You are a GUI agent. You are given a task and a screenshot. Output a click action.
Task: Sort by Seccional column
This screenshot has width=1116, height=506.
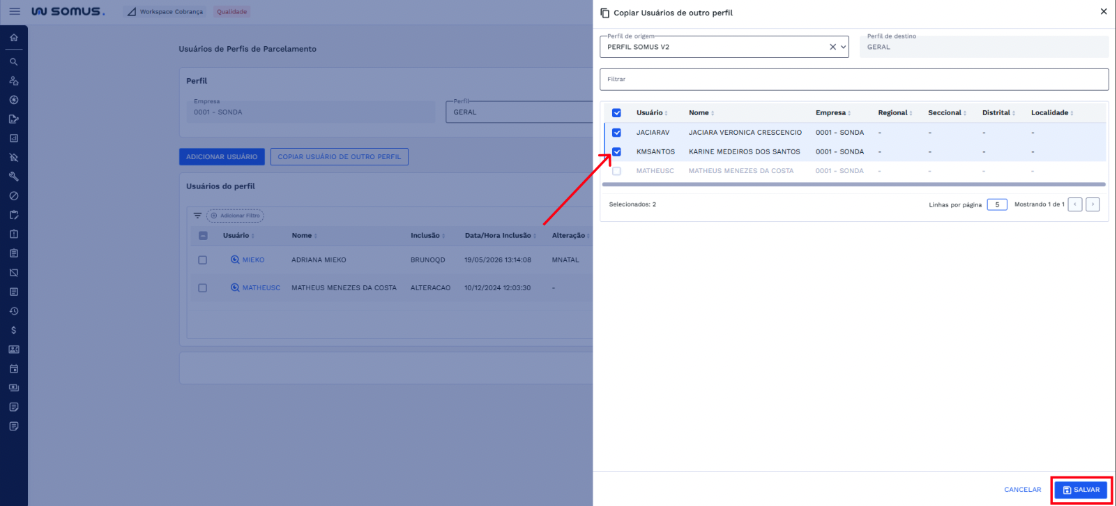tap(948, 112)
